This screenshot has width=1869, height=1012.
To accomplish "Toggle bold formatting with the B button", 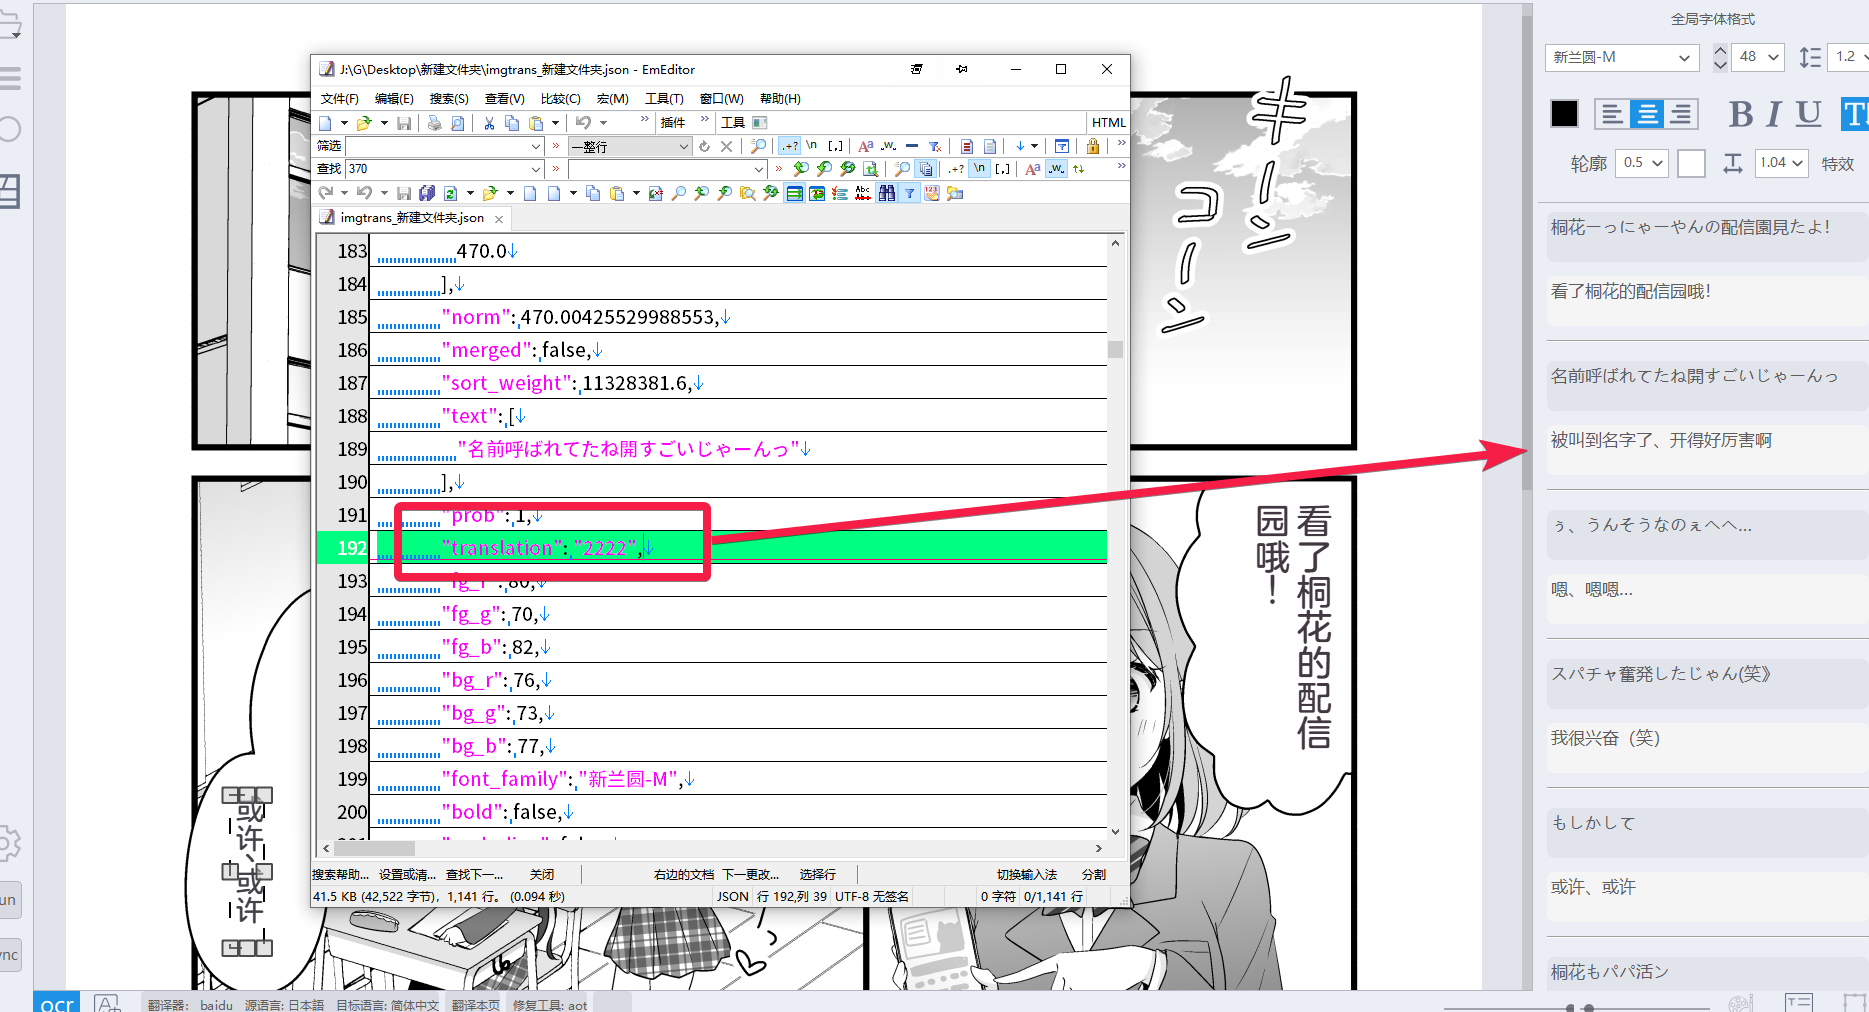I will [1740, 114].
